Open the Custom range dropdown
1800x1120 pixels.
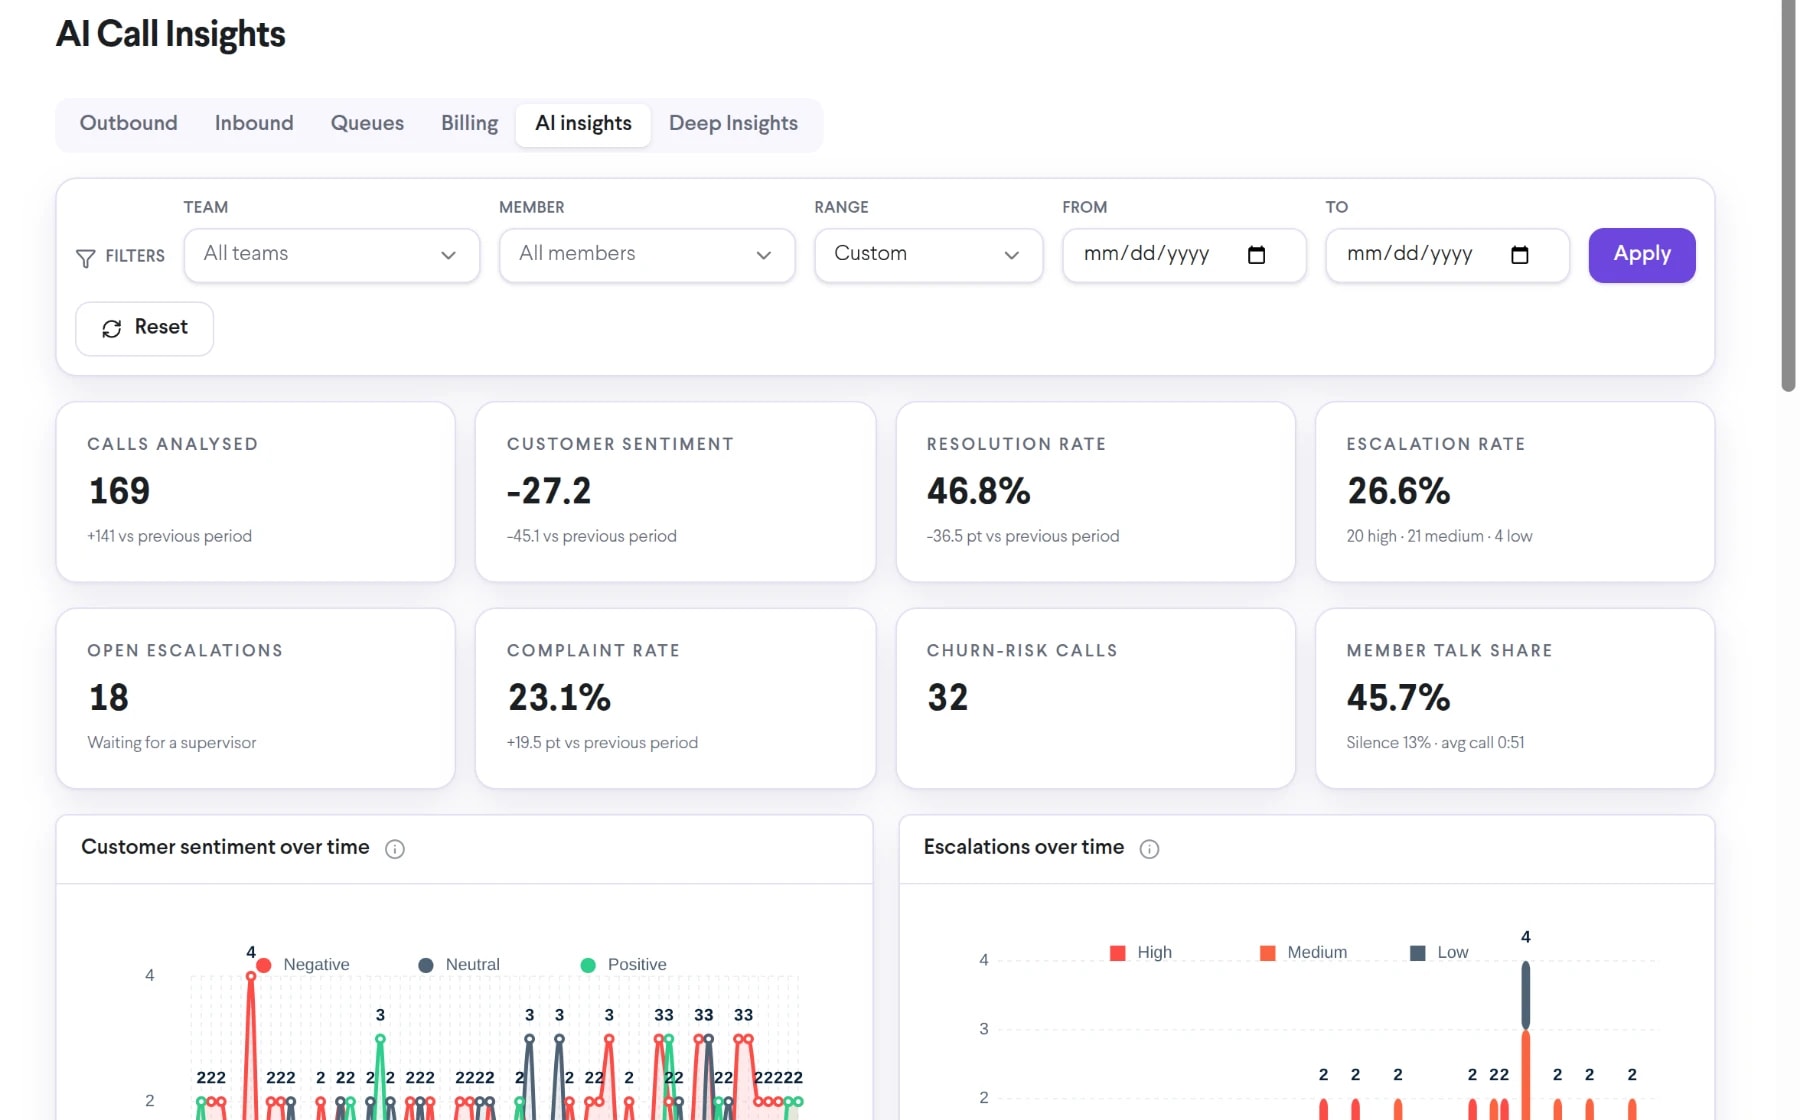pos(928,255)
